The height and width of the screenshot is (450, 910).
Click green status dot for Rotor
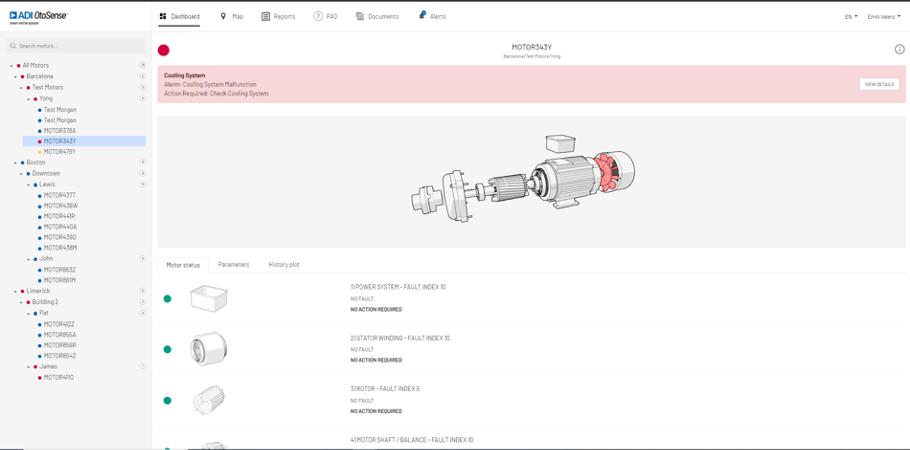[x=167, y=400]
